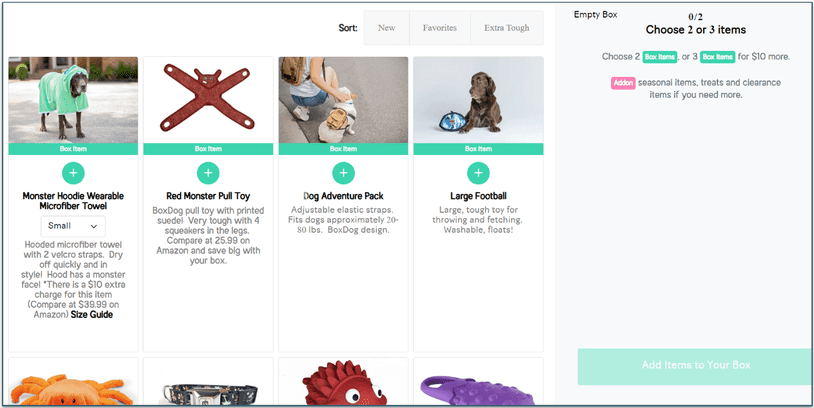
Task: Click the pink Addon badge
Action: click(x=624, y=83)
